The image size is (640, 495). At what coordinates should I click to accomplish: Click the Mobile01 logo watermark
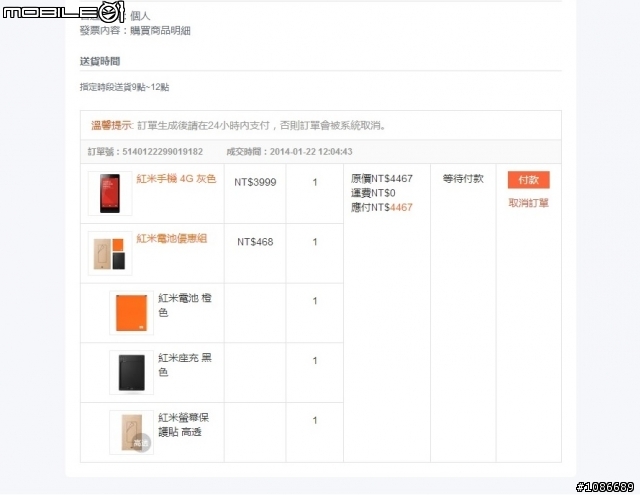coord(64,12)
